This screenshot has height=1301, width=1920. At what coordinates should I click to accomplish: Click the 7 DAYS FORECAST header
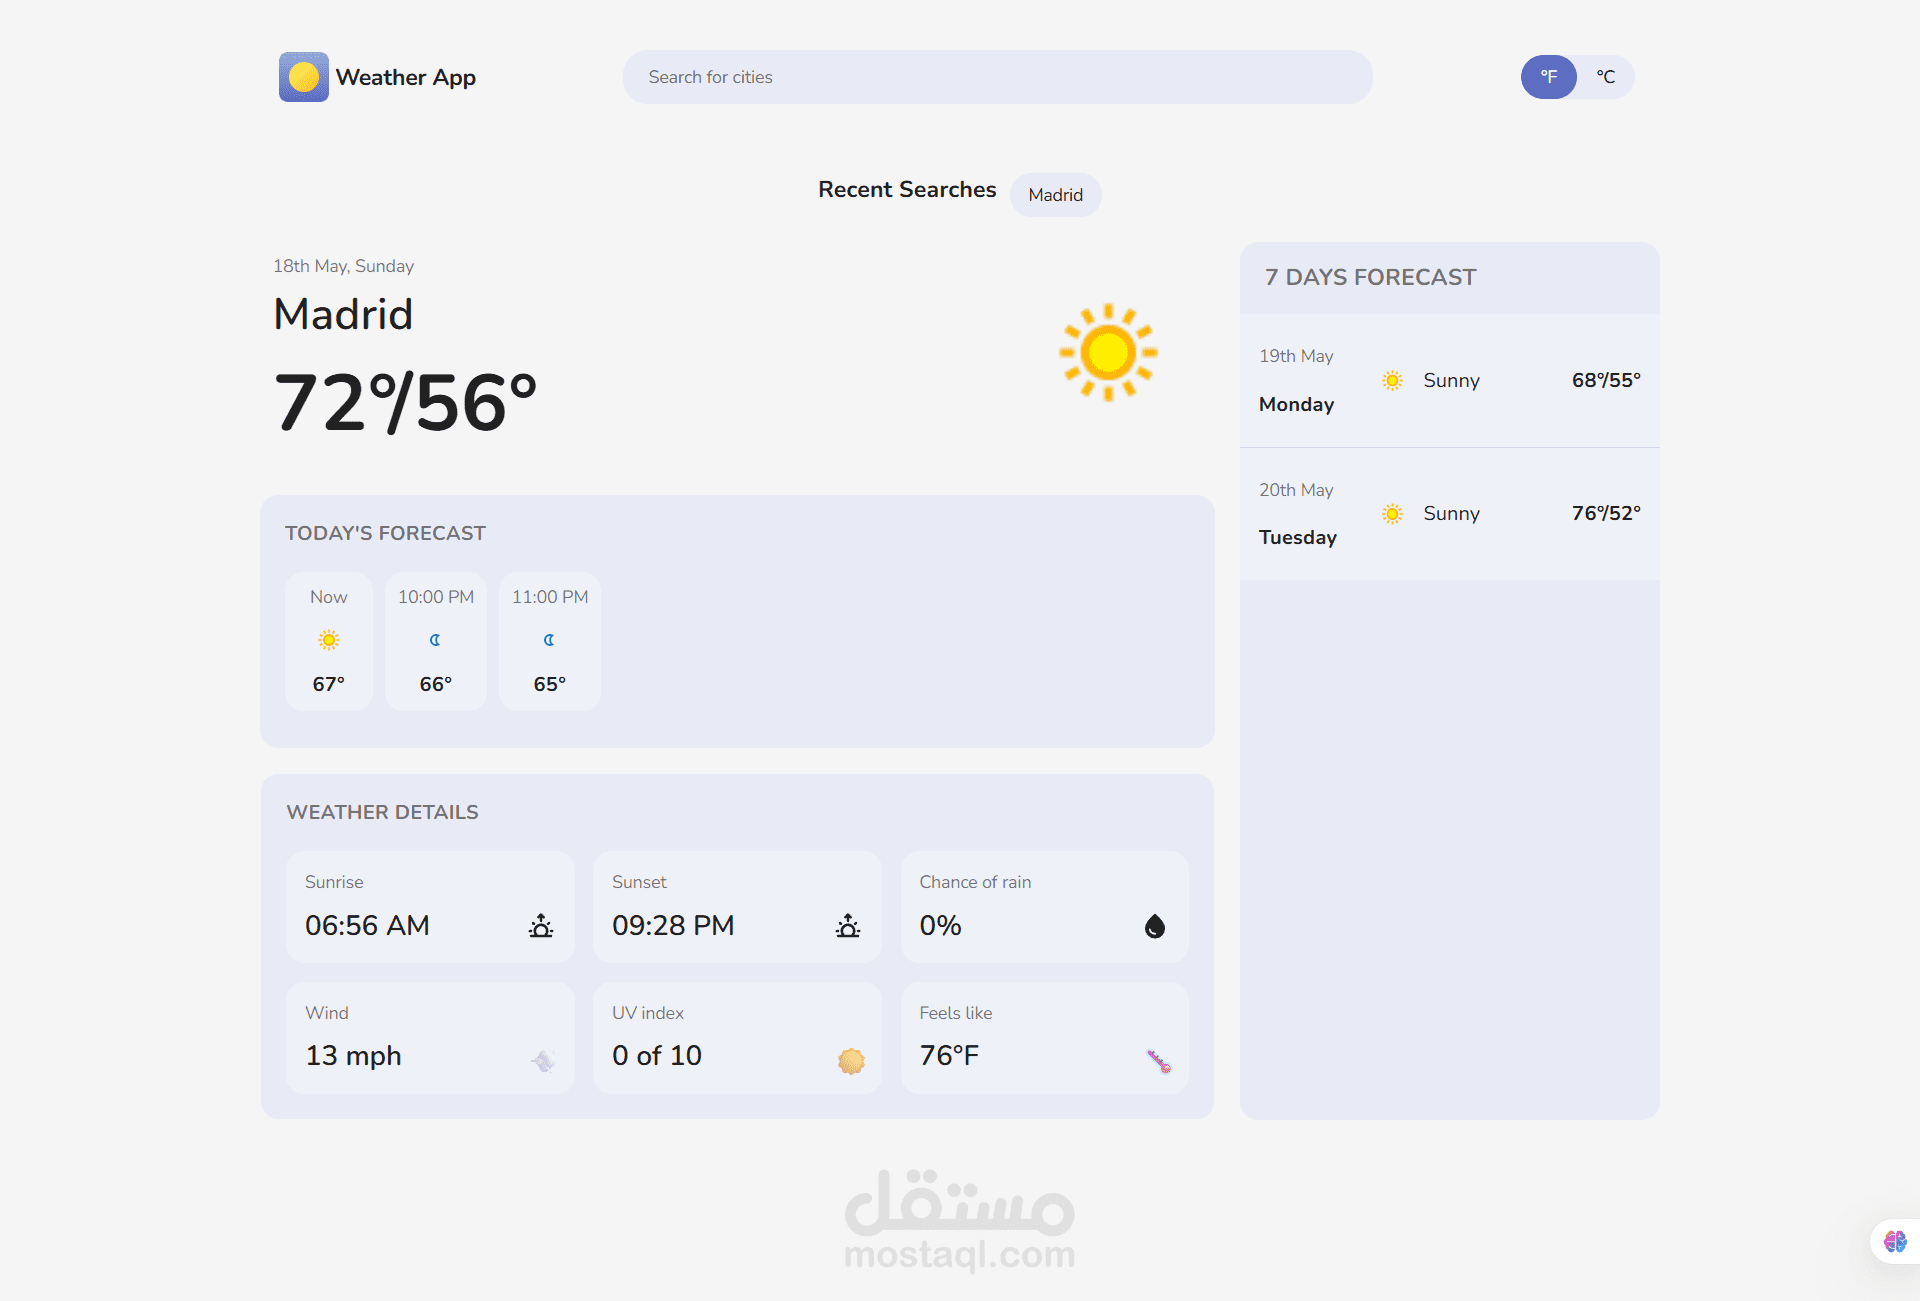(x=1371, y=277)
